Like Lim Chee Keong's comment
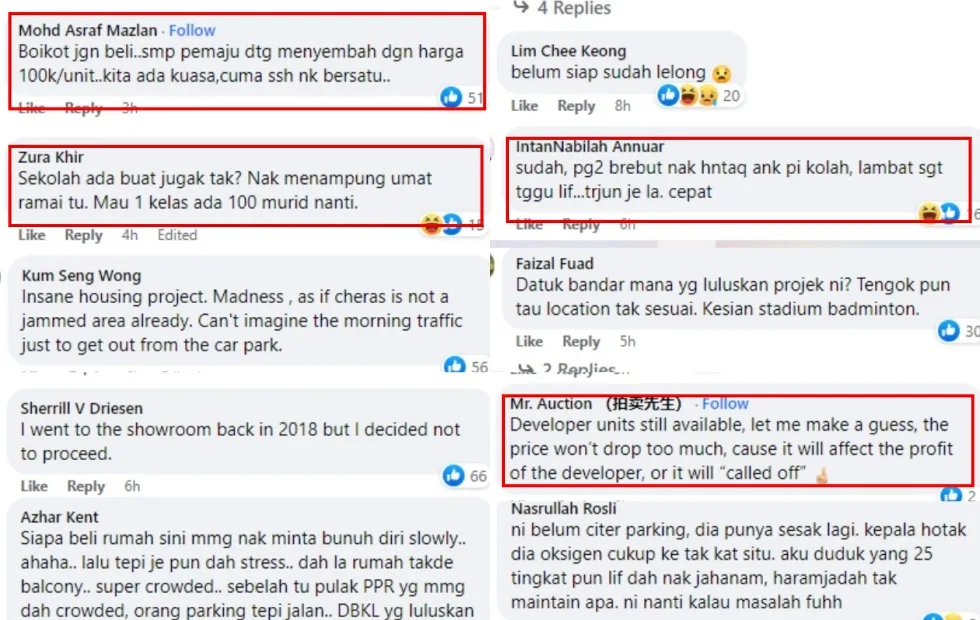Screen dimensions: 980x620 [524, 106]
